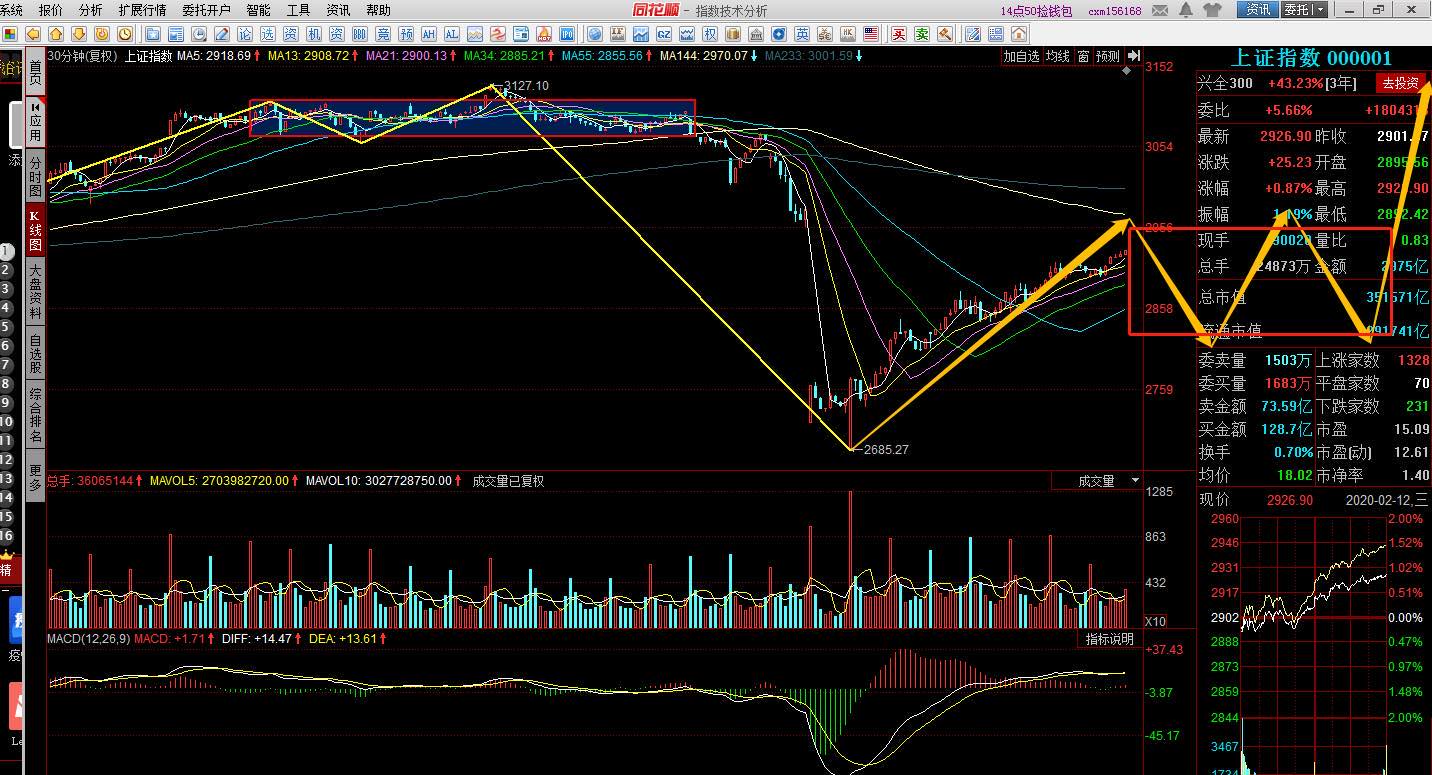1432x775 pixels.
Task: Click the yellow back arrow toolbar icon
Action: (x=32, y=35)
